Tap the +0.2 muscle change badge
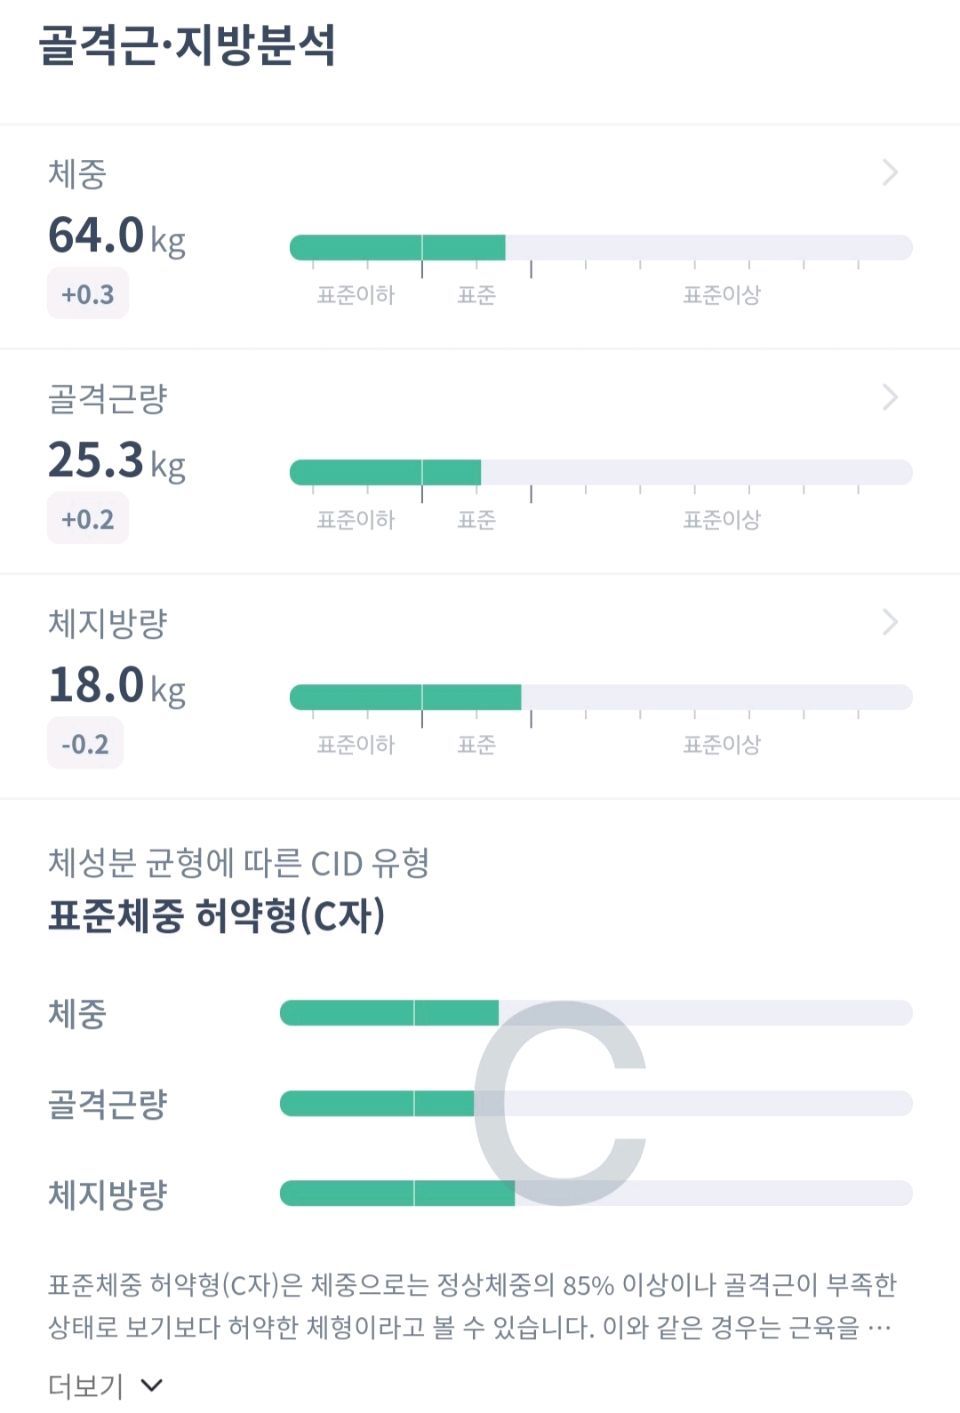Viewport: 960px width, 1413px height. [x=88, y=519]
